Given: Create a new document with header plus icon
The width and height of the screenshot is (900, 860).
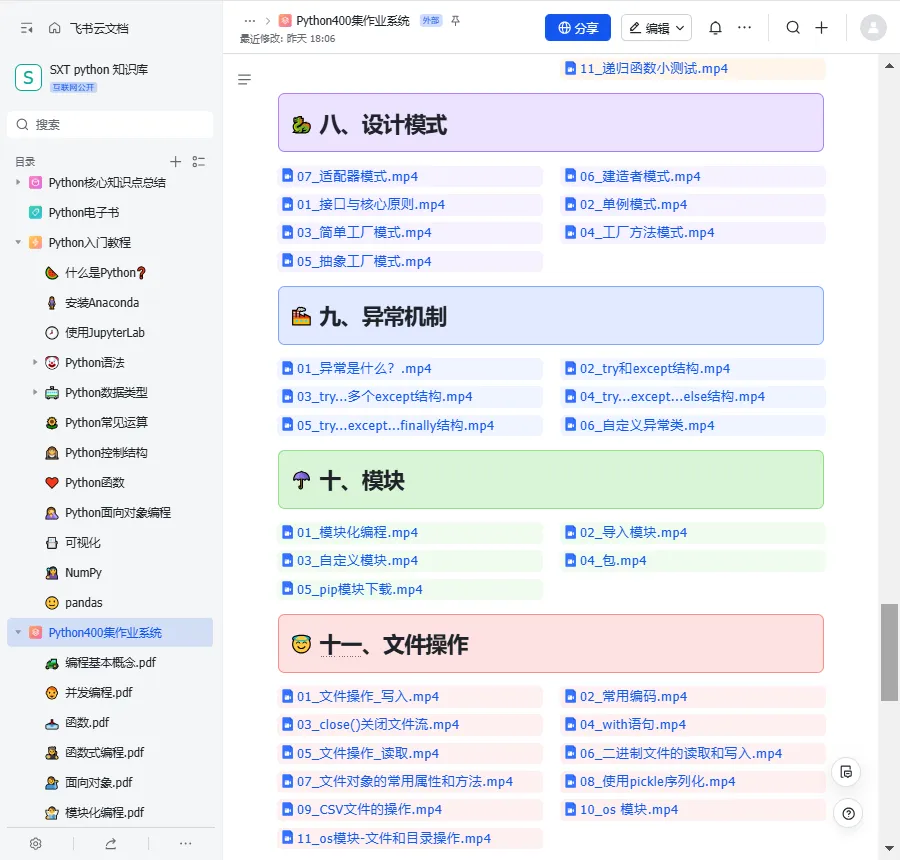Looking at the screenshot, I should [x=821, y=28].
